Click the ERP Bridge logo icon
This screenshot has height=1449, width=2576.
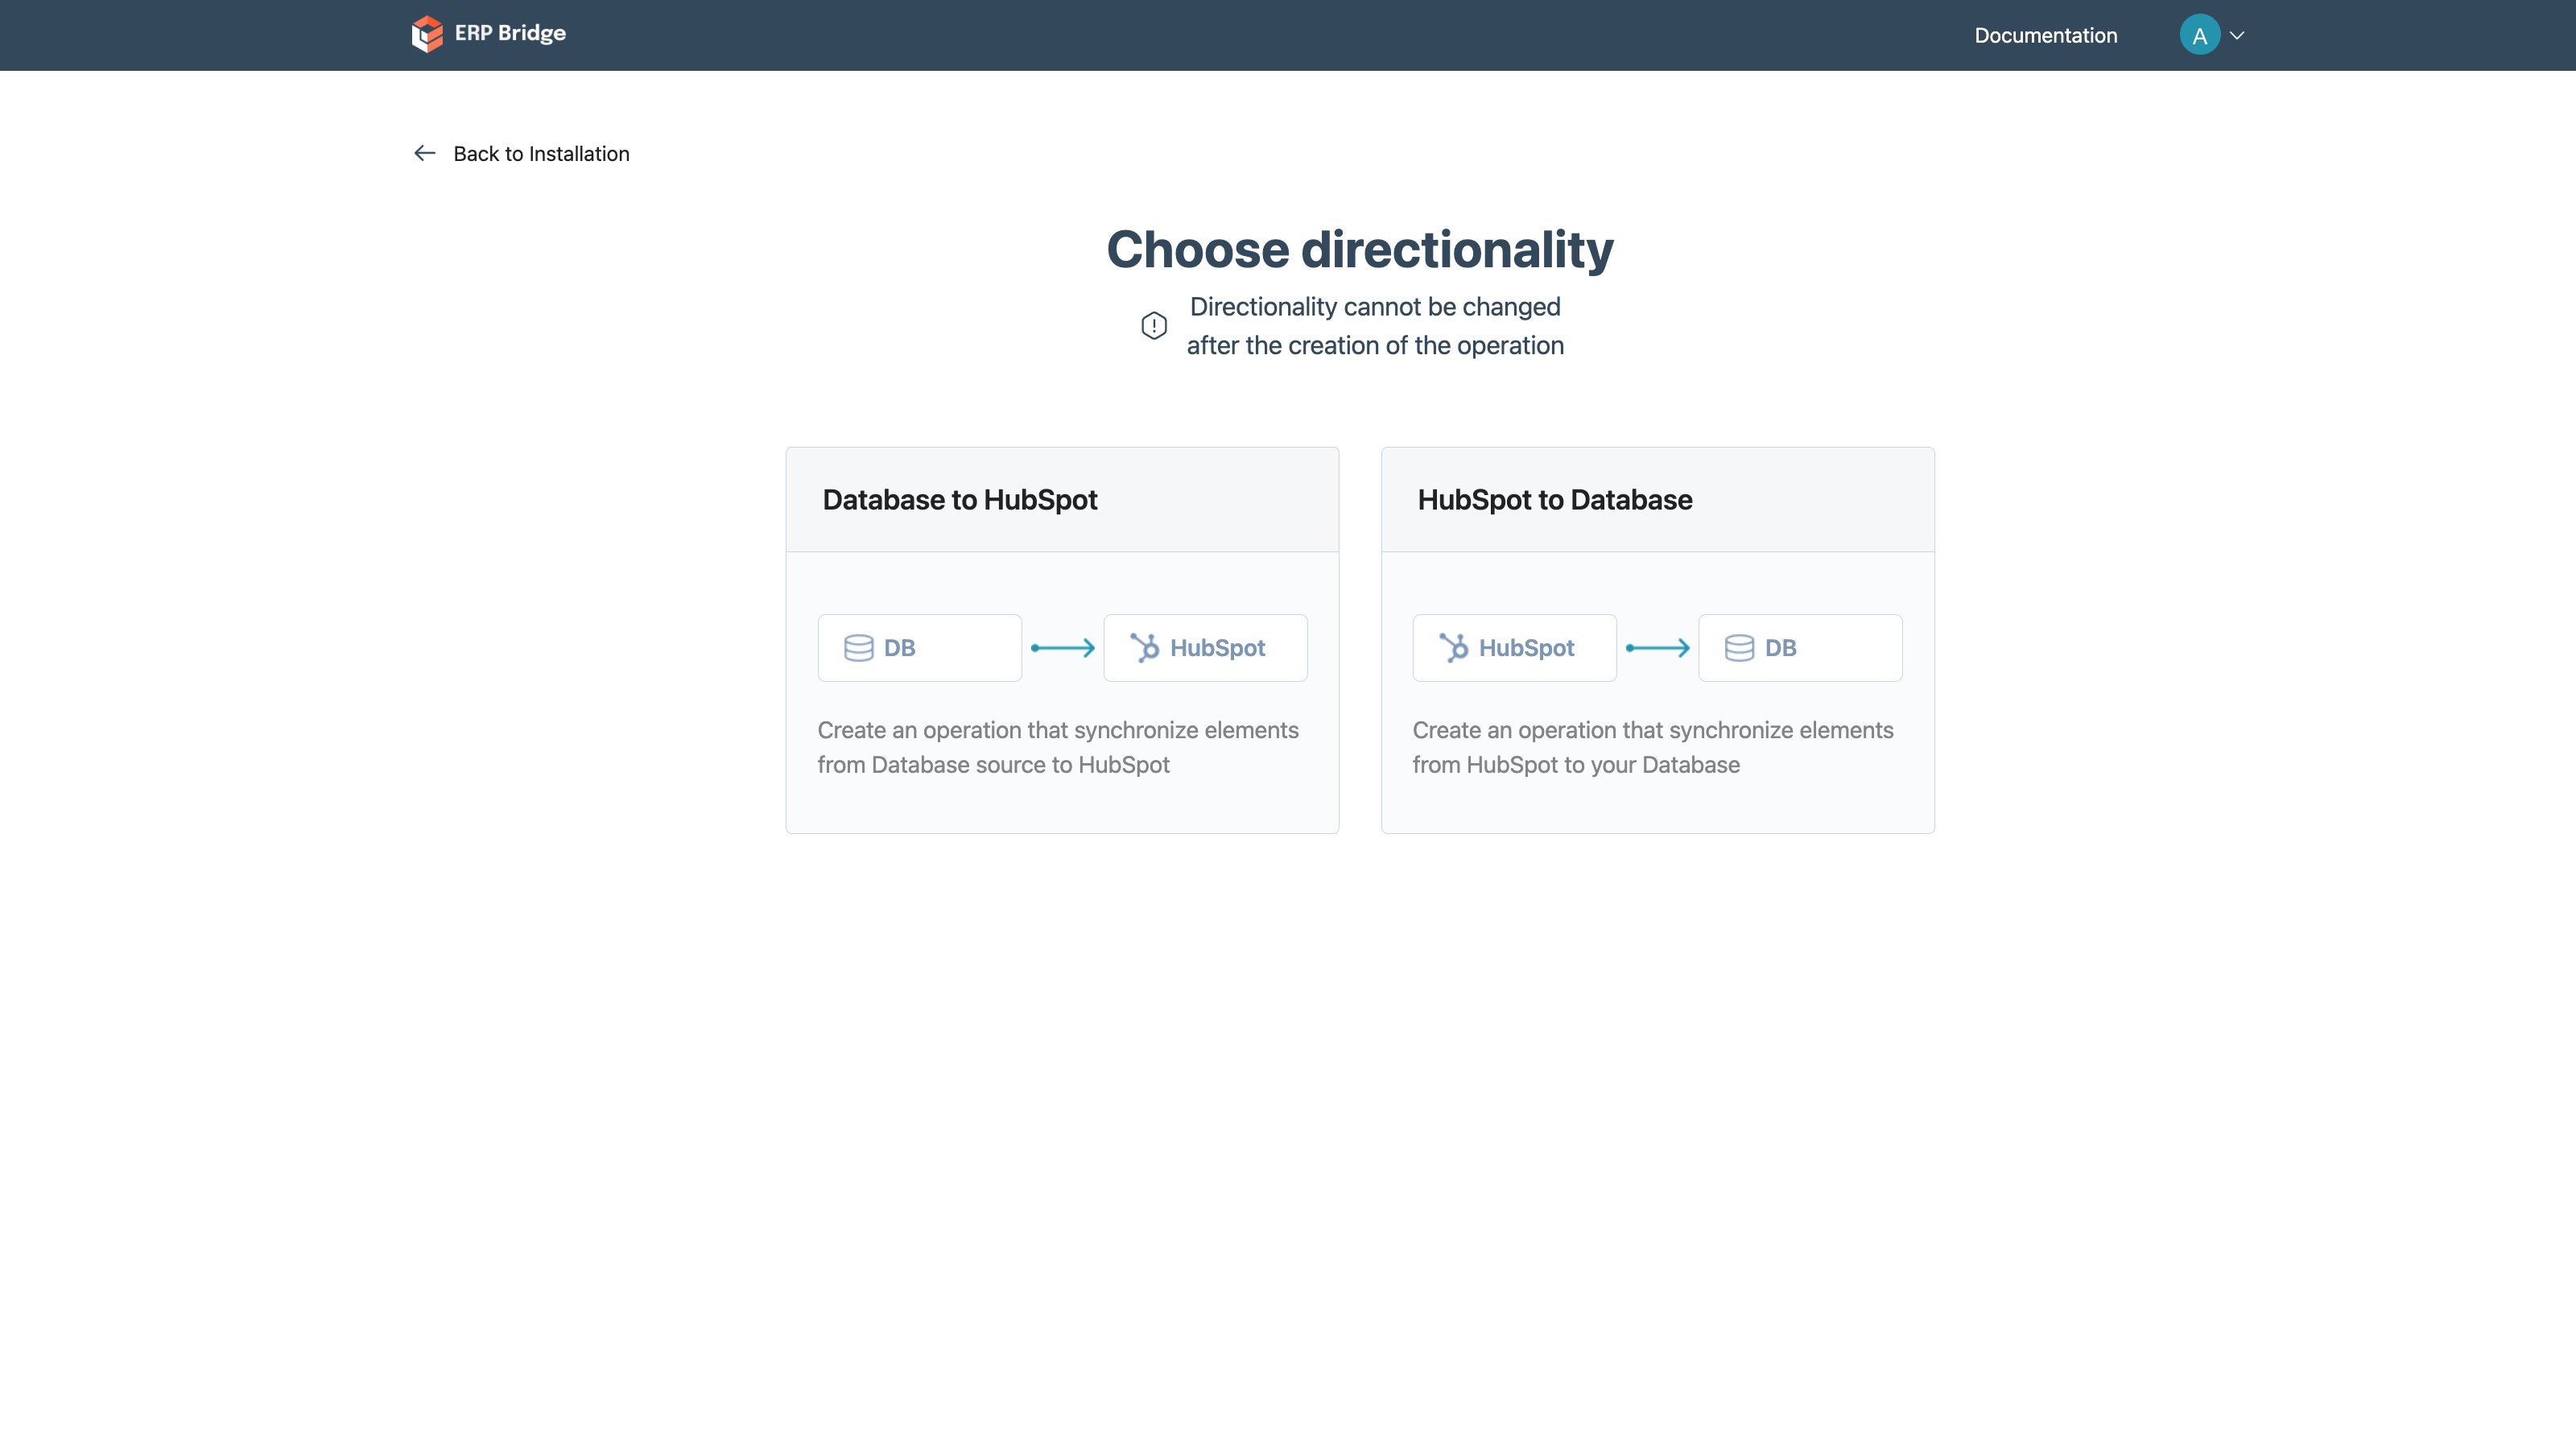(x=427, y=33)
